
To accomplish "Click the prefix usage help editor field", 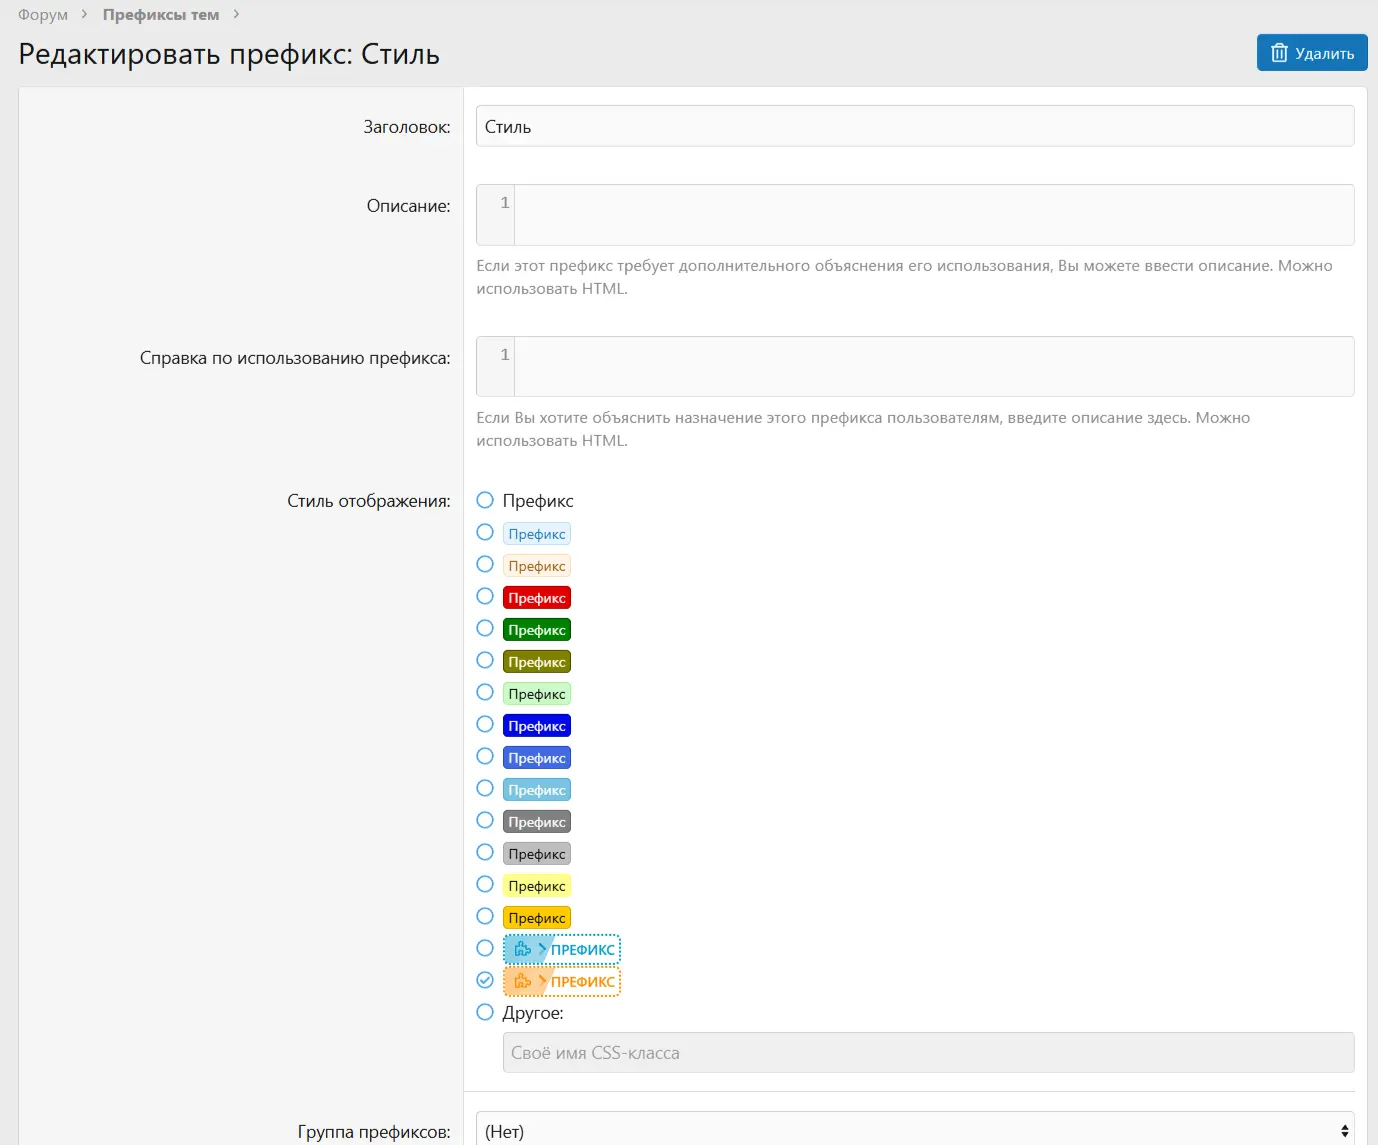I will tap(932, 367).
